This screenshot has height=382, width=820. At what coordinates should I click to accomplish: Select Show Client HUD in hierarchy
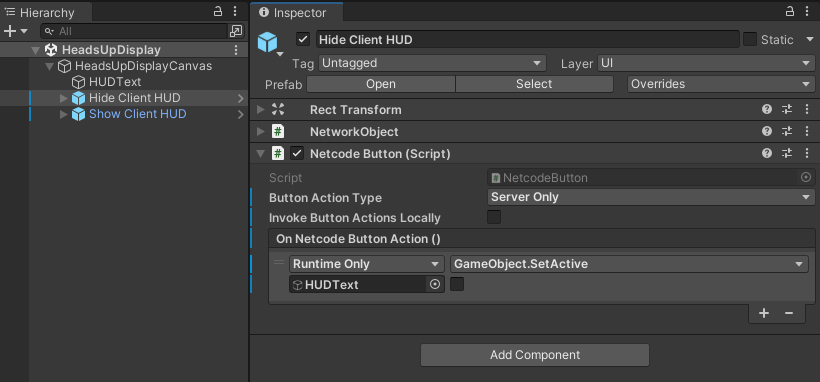click(138, 114)
